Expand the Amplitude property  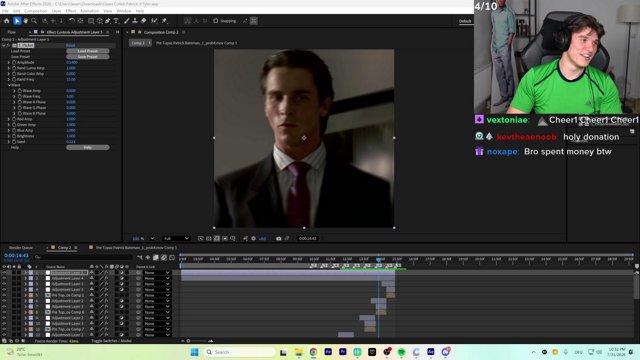pos(9,62)
